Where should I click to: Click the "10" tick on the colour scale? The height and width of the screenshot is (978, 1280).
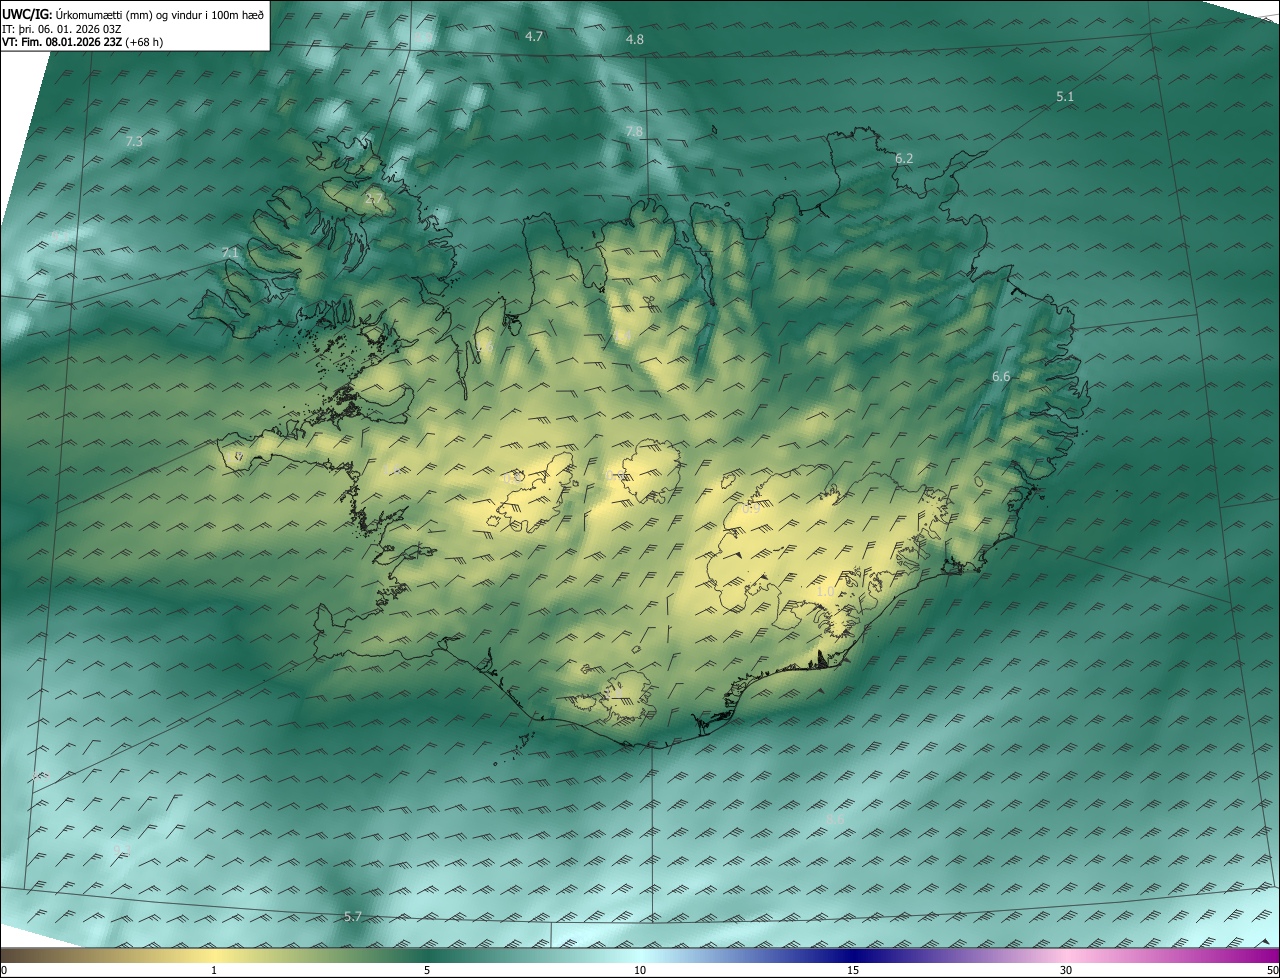(640, 971)
